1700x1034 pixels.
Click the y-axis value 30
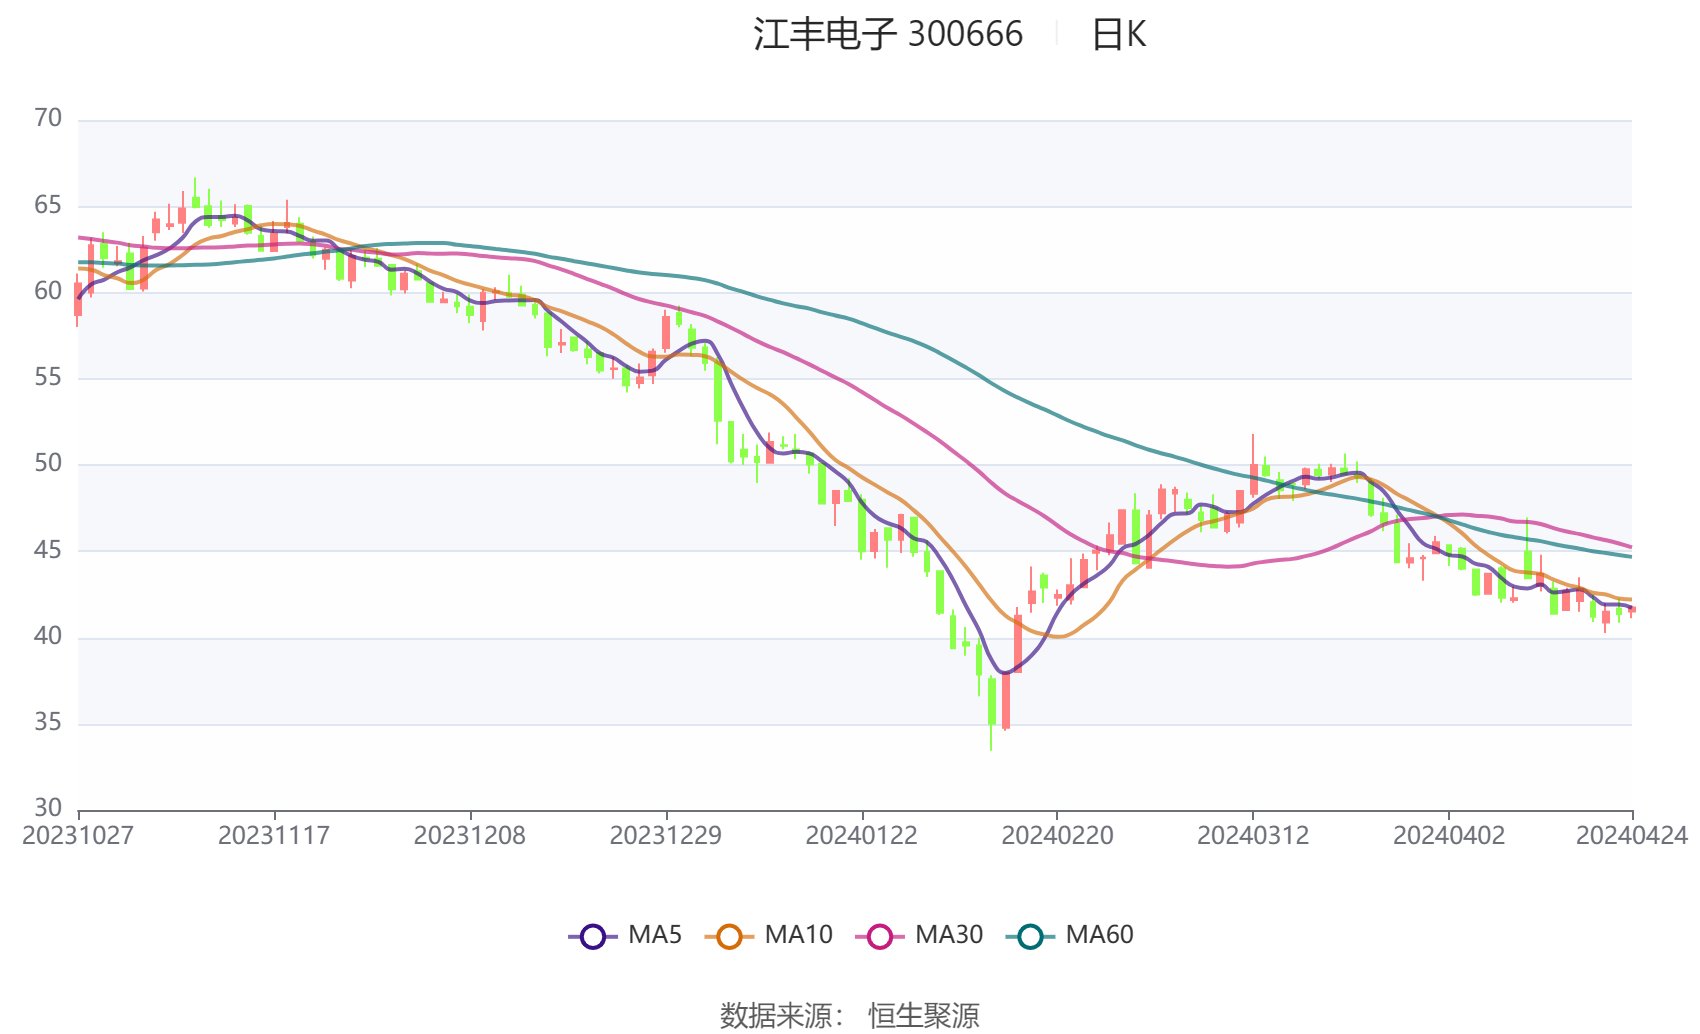[48, 808]
